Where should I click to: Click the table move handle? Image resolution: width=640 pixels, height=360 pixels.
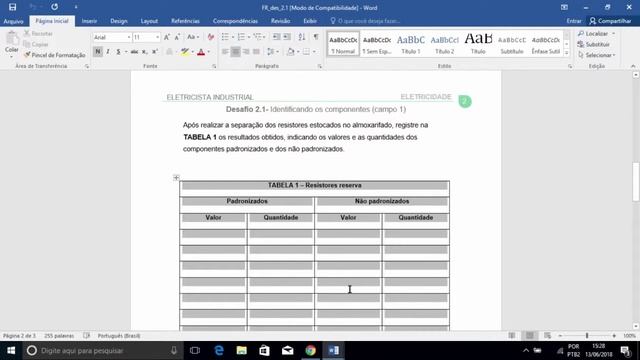click(176, 178)
